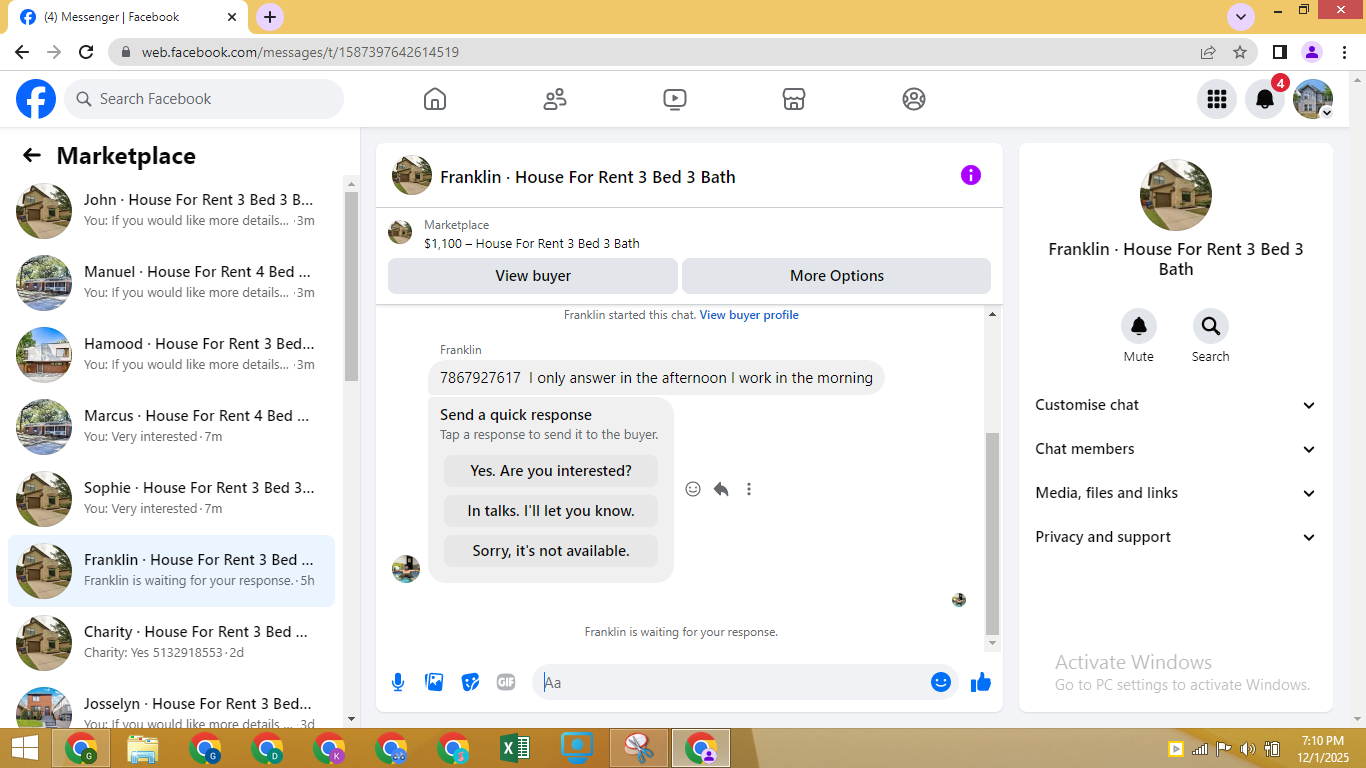
Task: Click the View buyer button
Action: [533, 276]
